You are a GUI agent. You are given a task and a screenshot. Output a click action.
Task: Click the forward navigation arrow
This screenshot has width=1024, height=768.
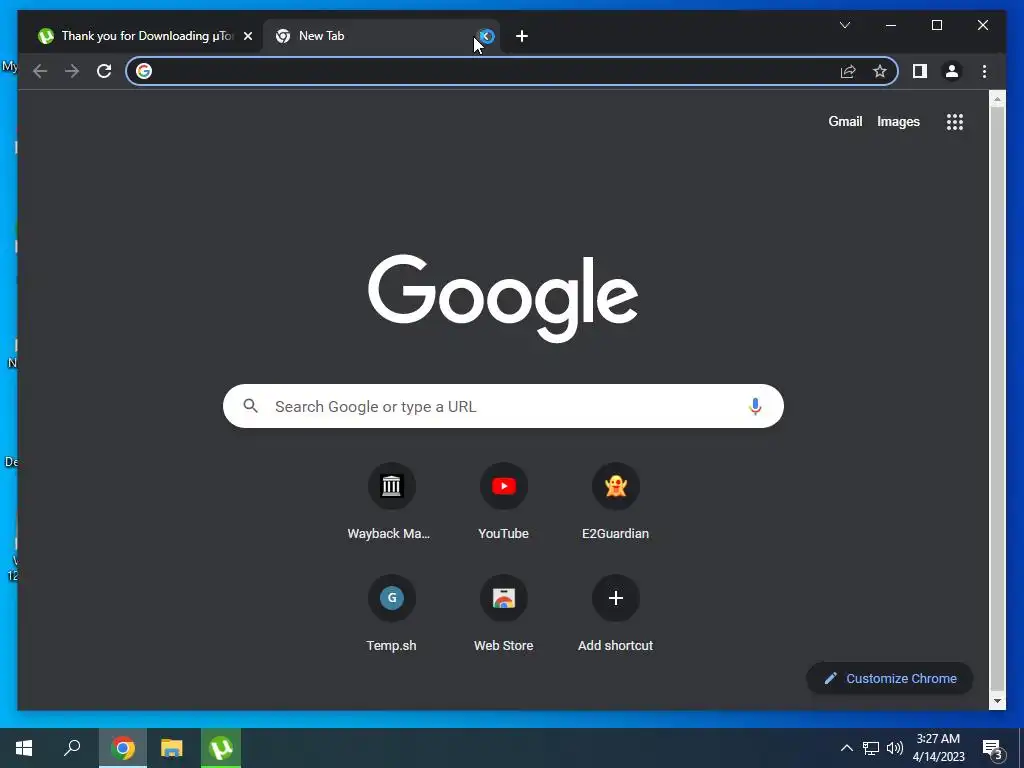(72, 71)
